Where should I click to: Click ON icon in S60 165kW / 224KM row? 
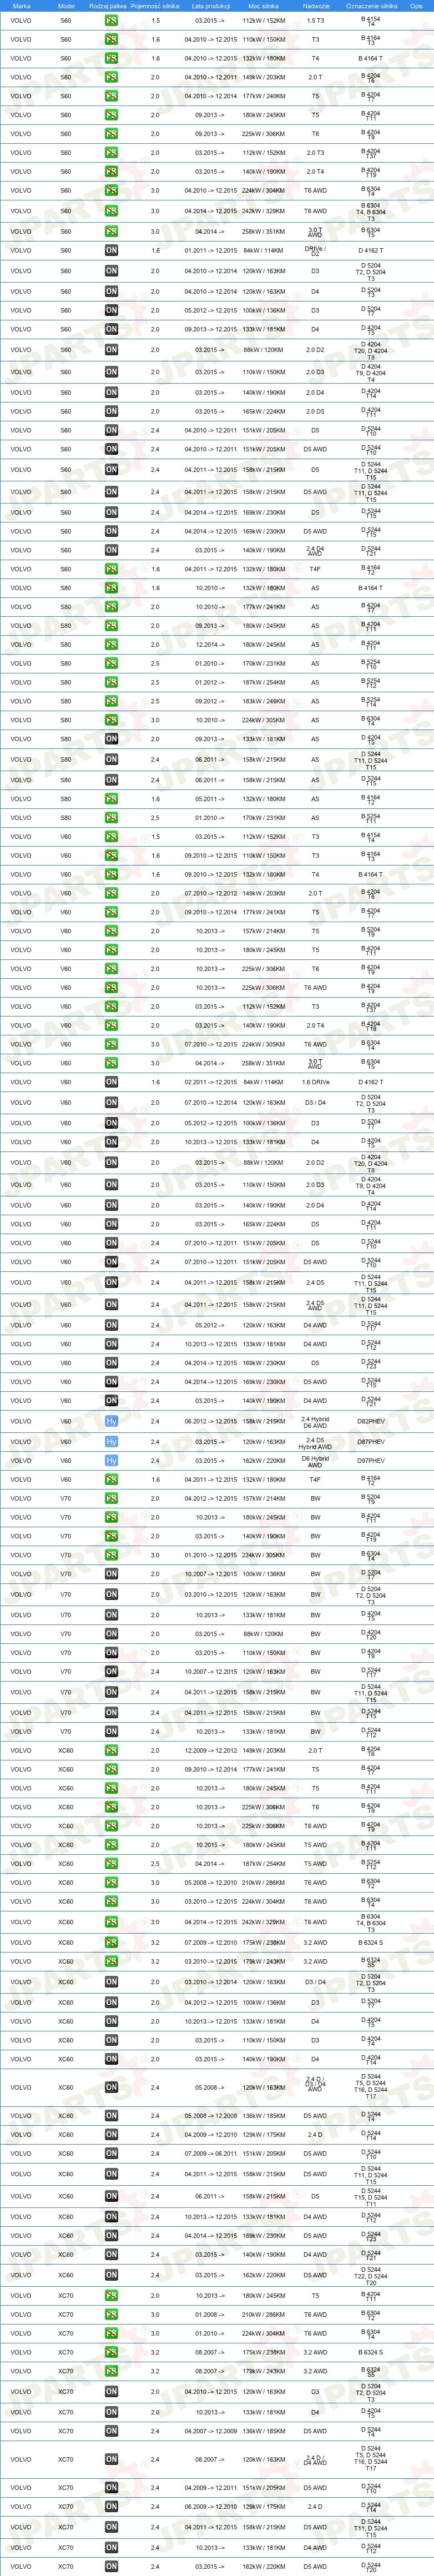pyautogui.click(x=111, y=411)
